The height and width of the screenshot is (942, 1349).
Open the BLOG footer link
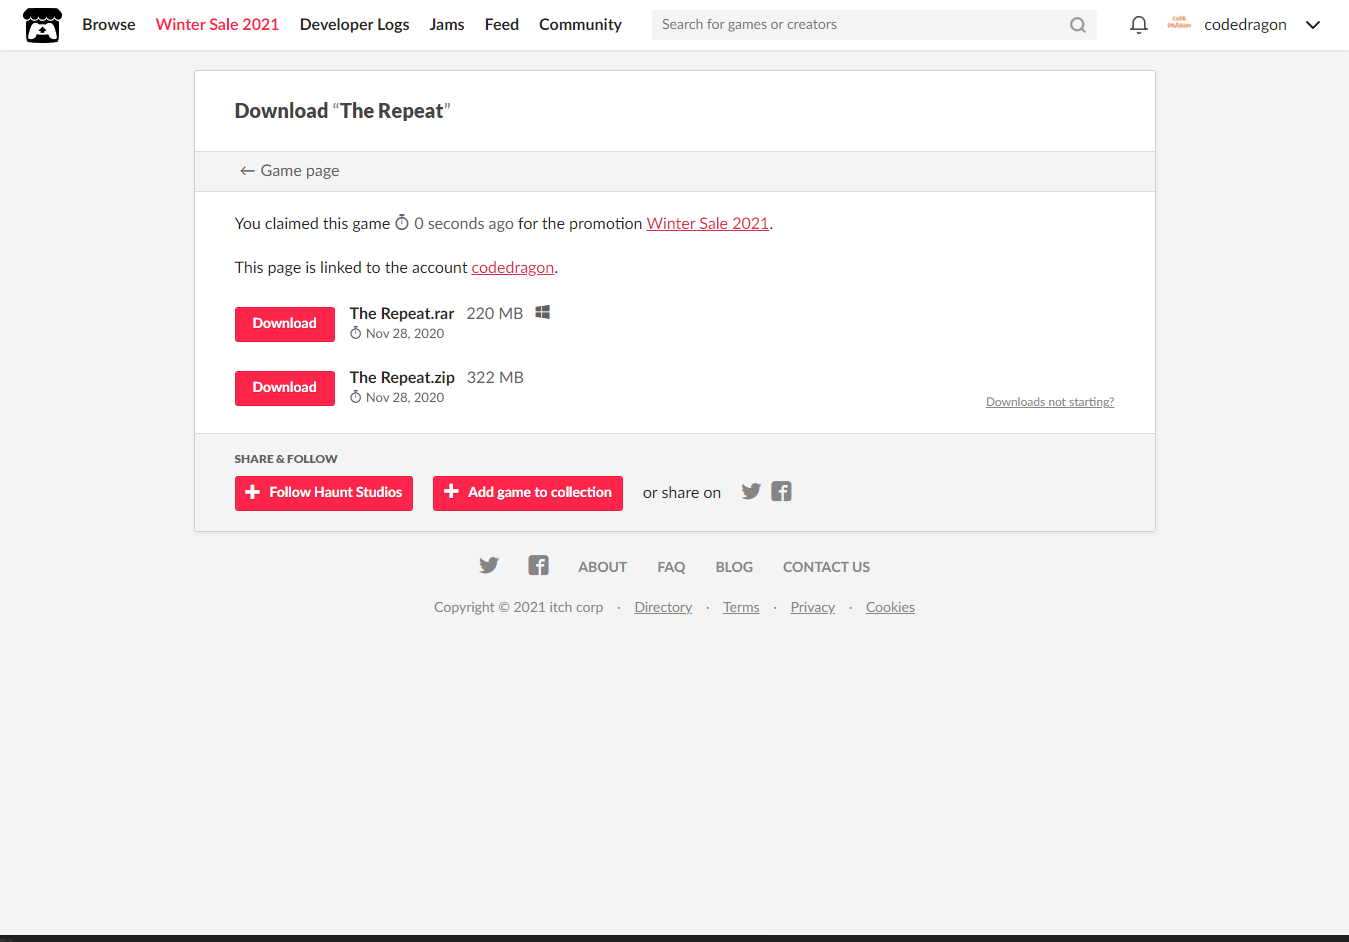(734, 567)
